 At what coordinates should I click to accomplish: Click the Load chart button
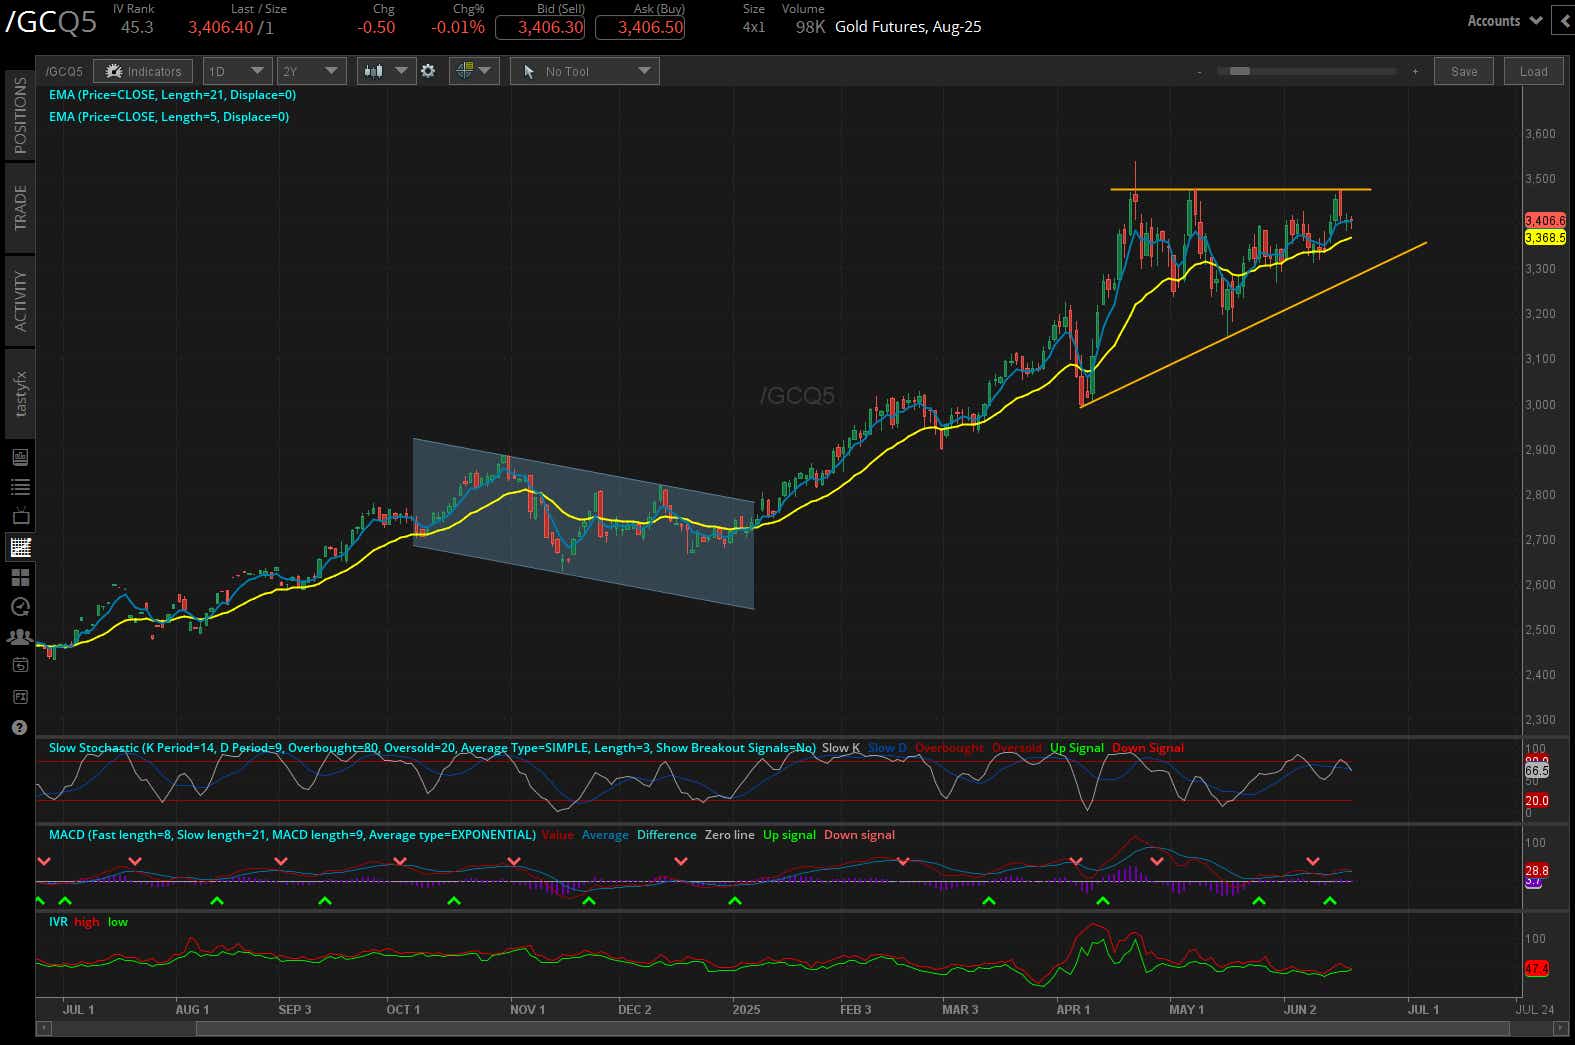1533,71
